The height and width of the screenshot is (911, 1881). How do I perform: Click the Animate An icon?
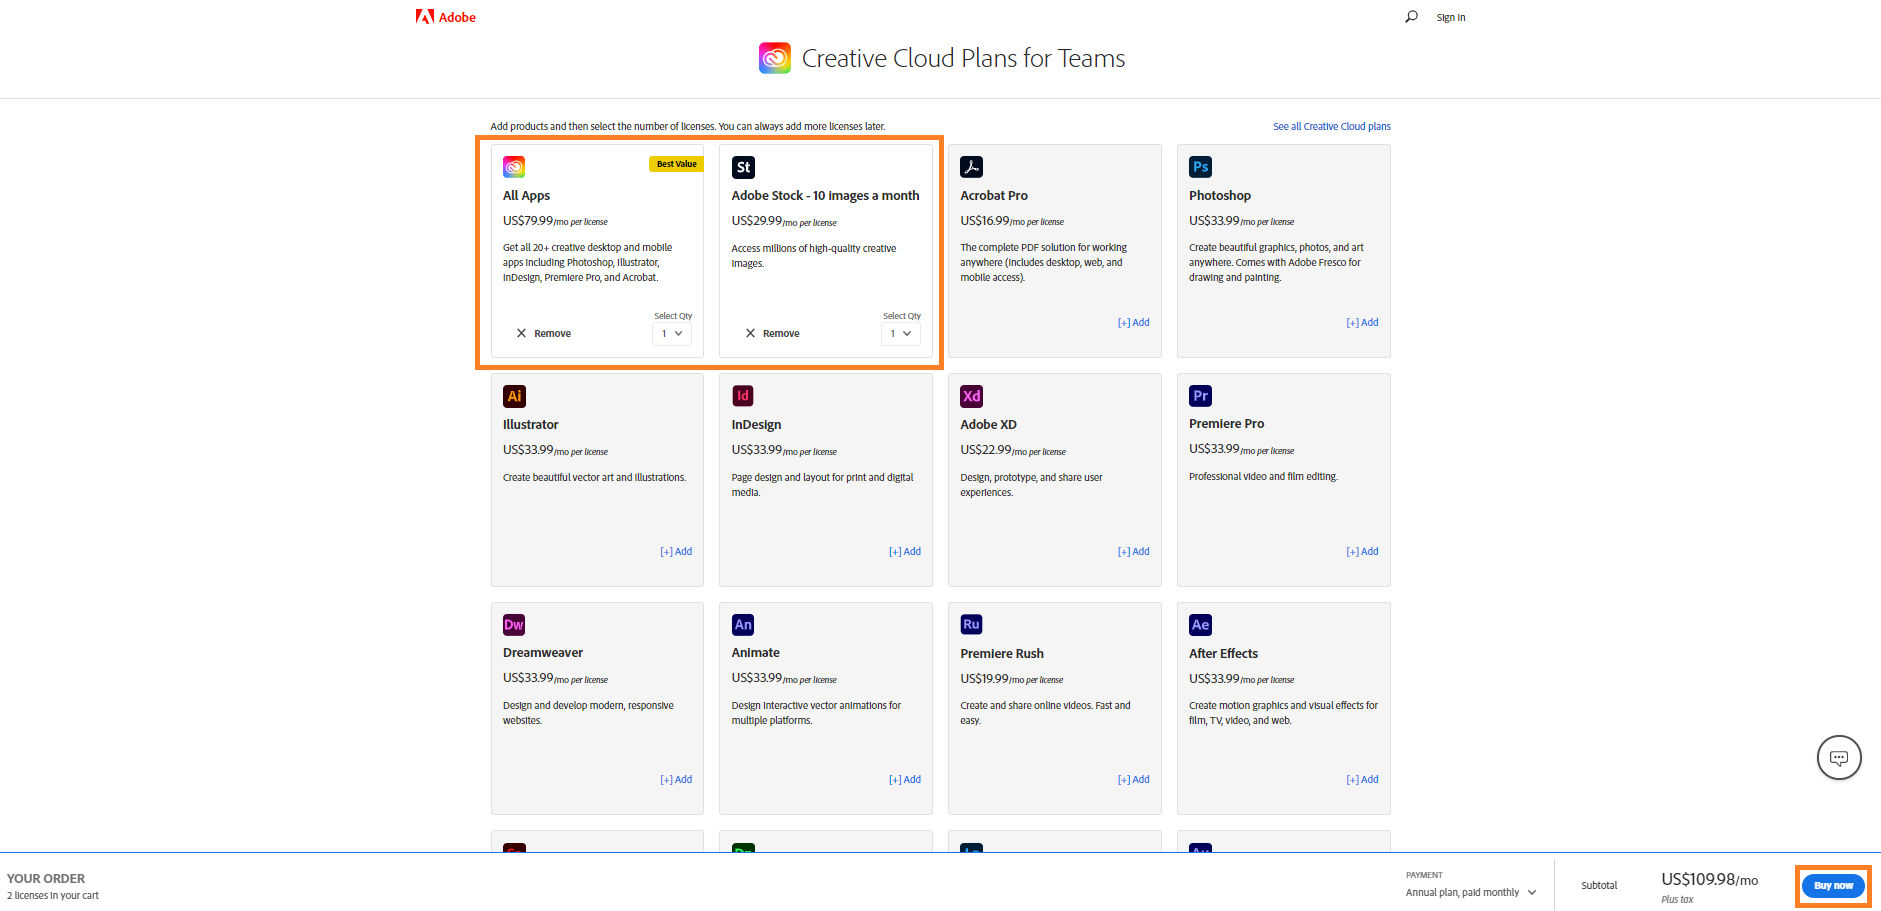tap(743, 625)
